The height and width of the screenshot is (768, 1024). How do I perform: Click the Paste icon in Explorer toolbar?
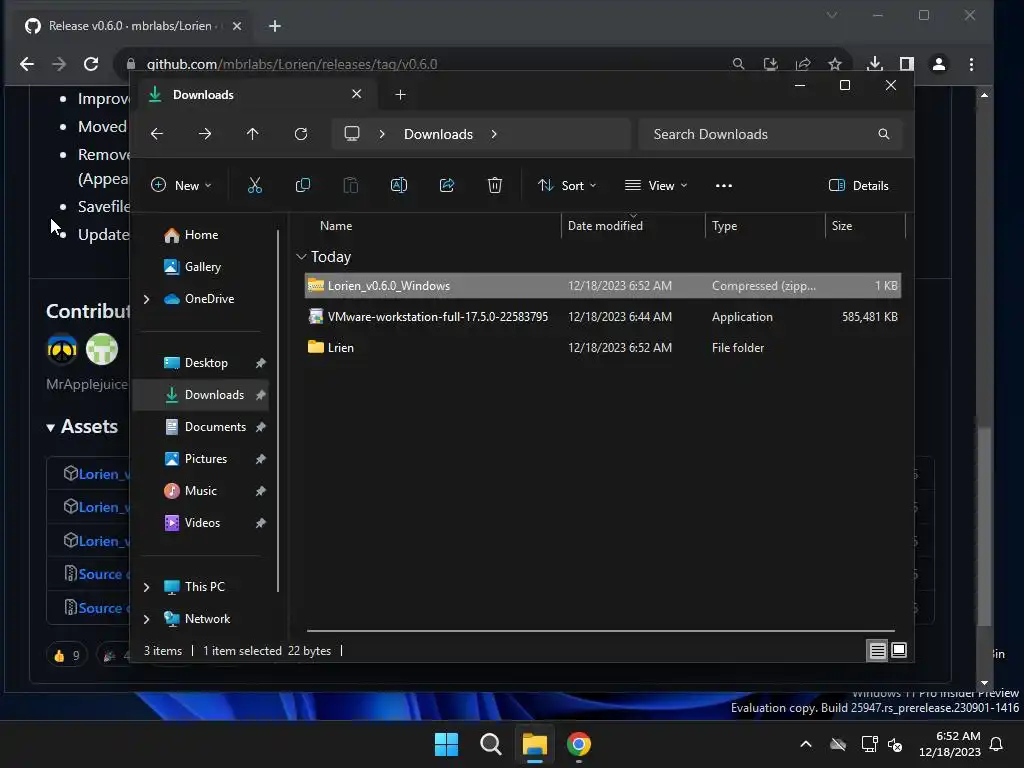coord(351,185)
